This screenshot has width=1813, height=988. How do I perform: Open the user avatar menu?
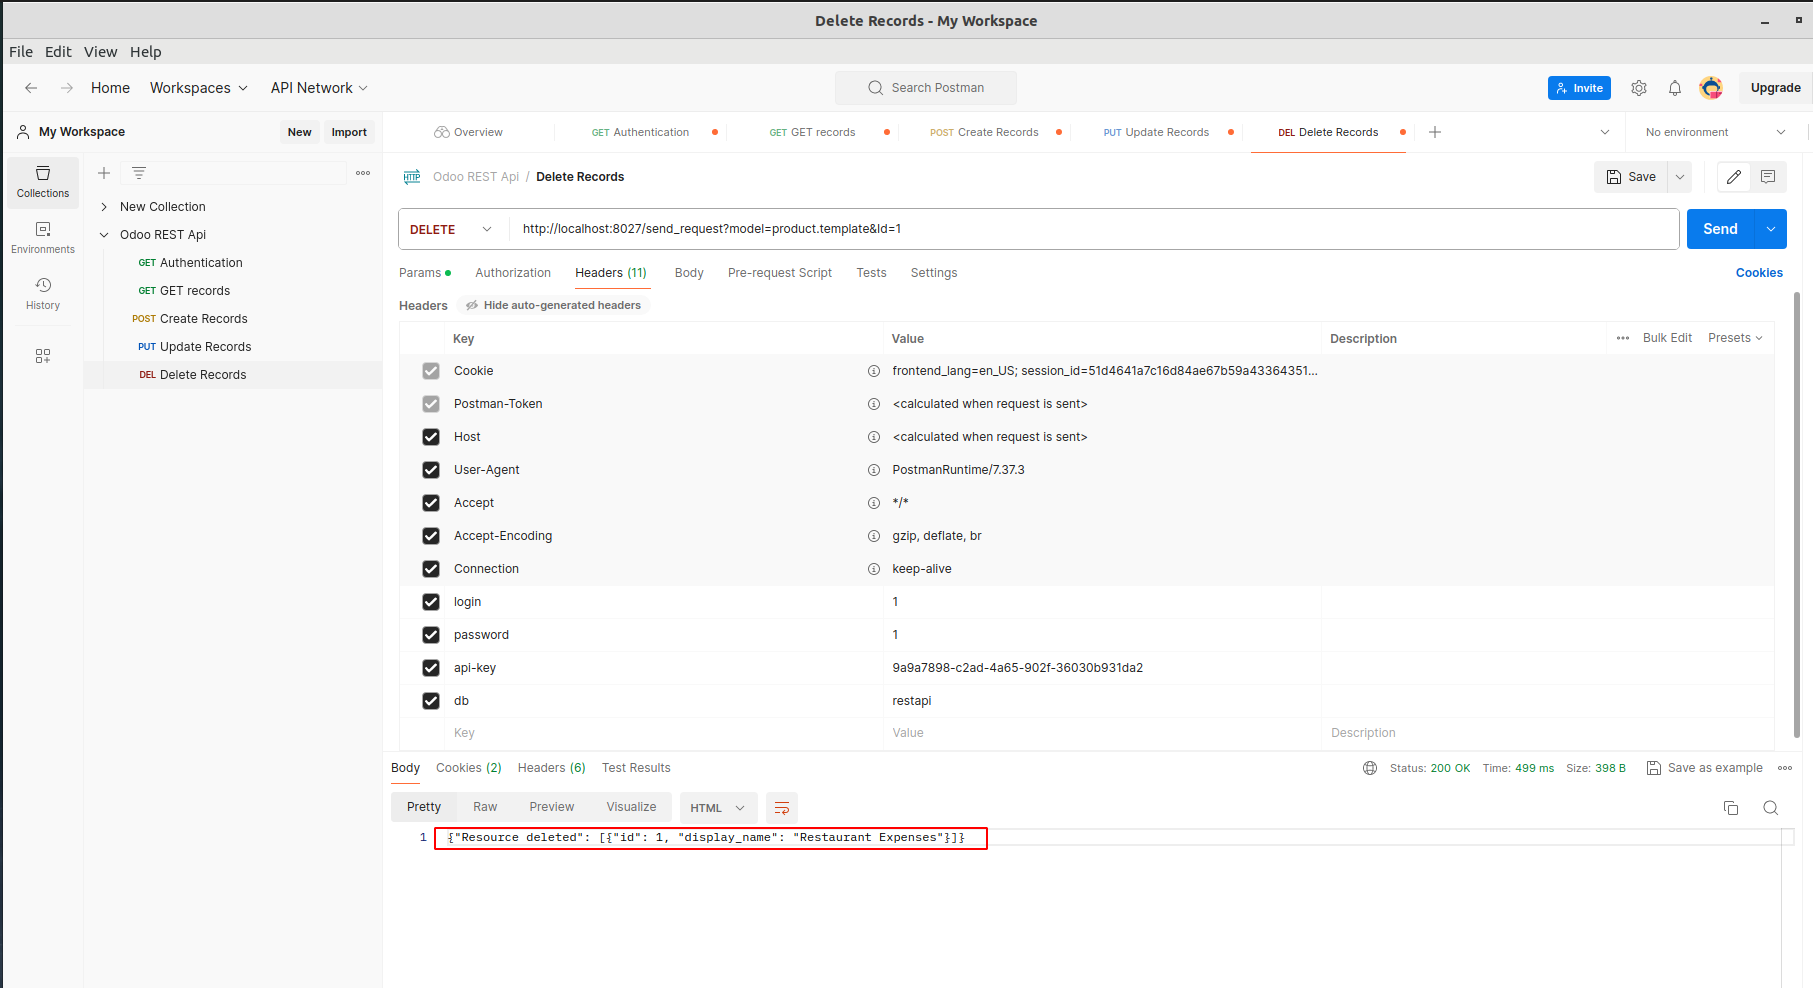[x=1711, y=88]
